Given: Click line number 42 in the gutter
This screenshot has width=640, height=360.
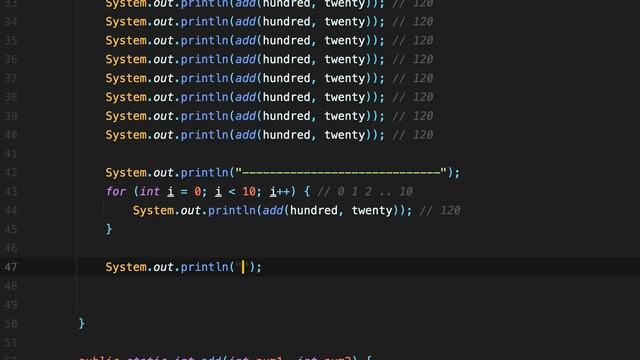Looking at the screenshot, I should click(x=11, y=173).
